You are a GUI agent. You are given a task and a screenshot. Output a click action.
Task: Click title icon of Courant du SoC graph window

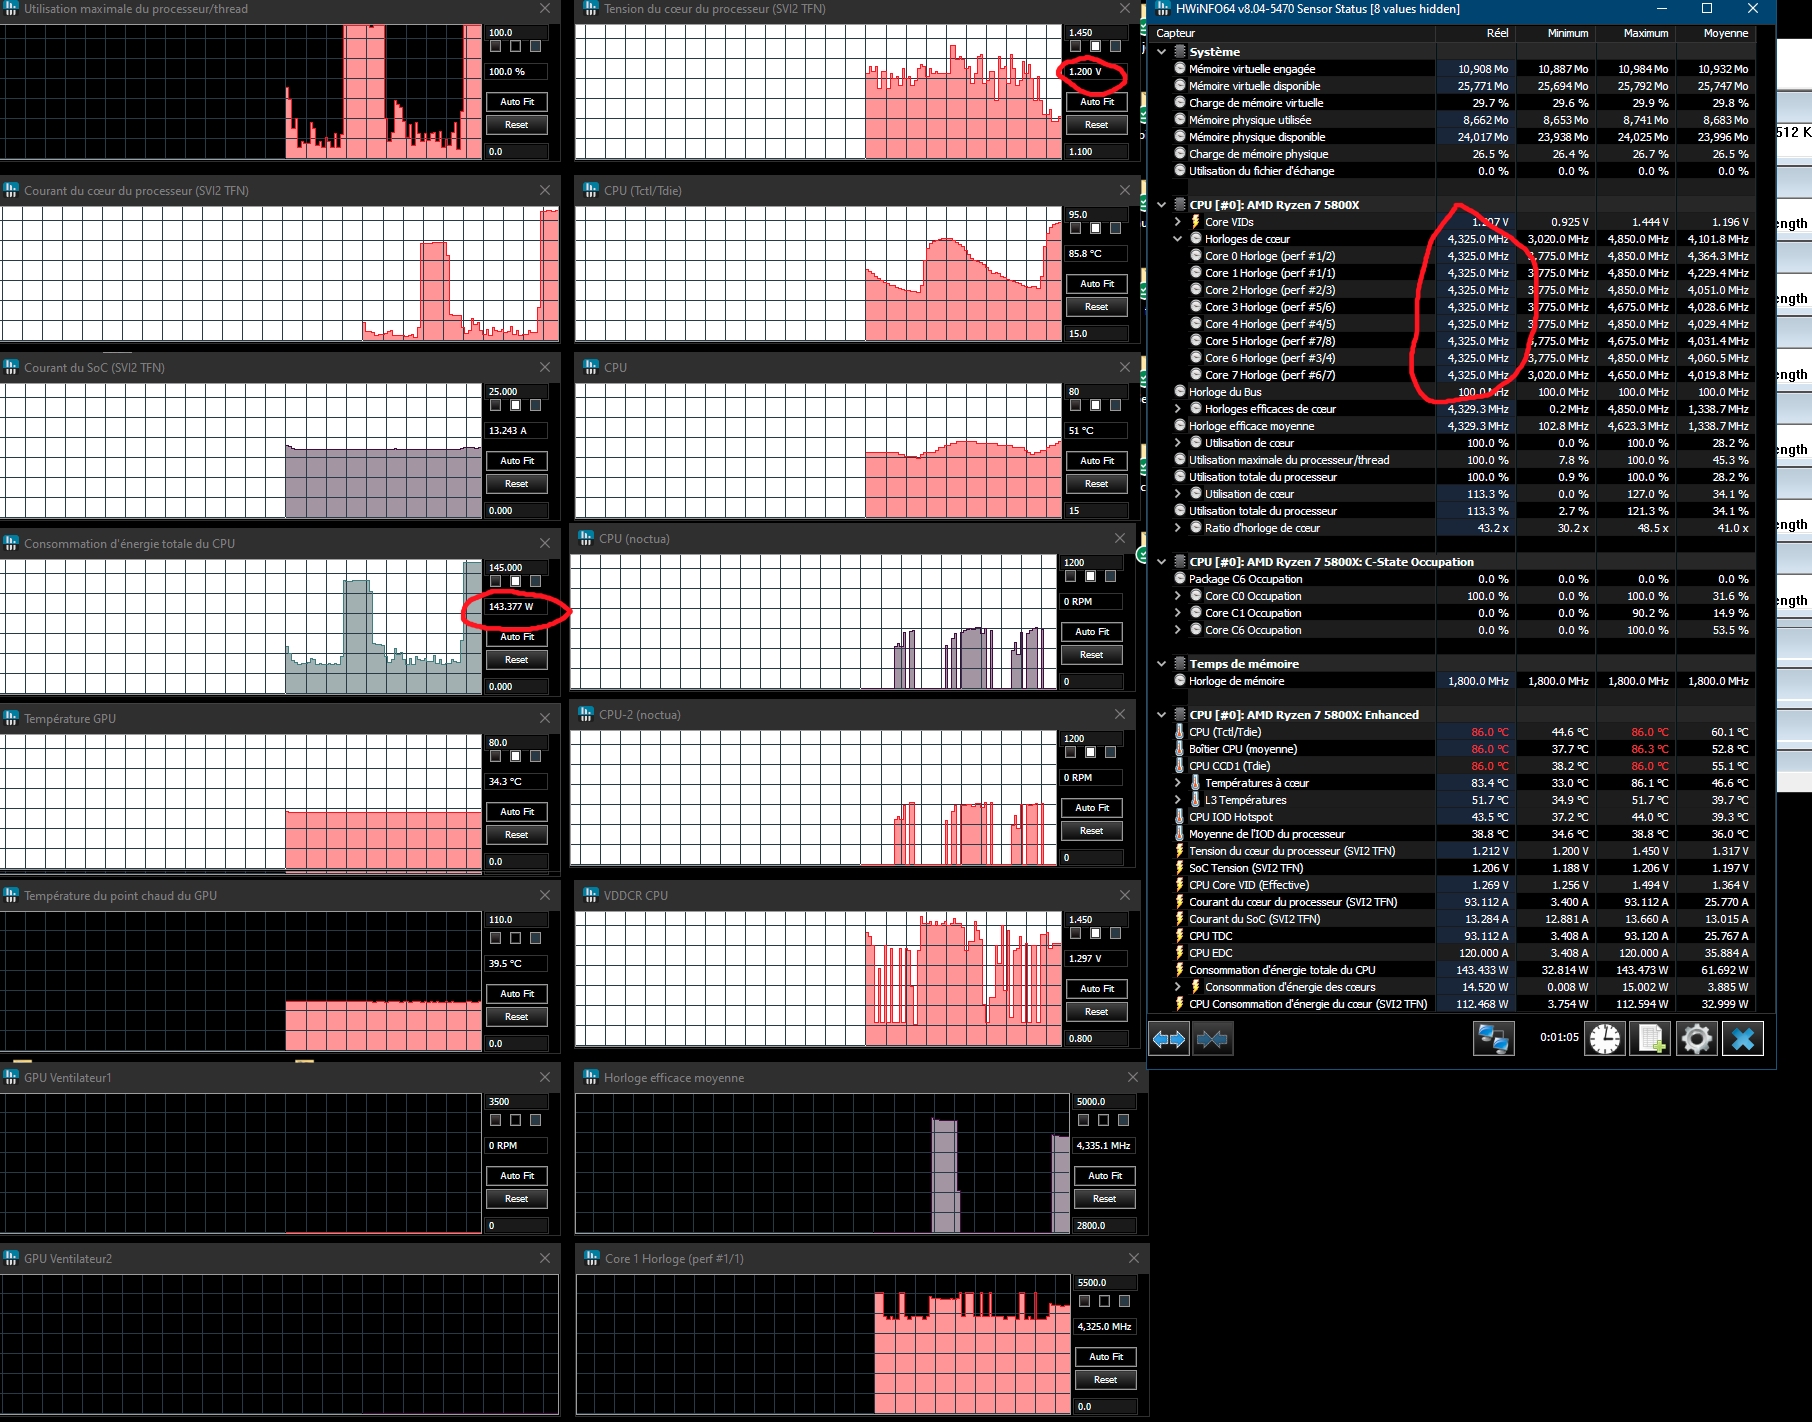(x=11, y=368)
